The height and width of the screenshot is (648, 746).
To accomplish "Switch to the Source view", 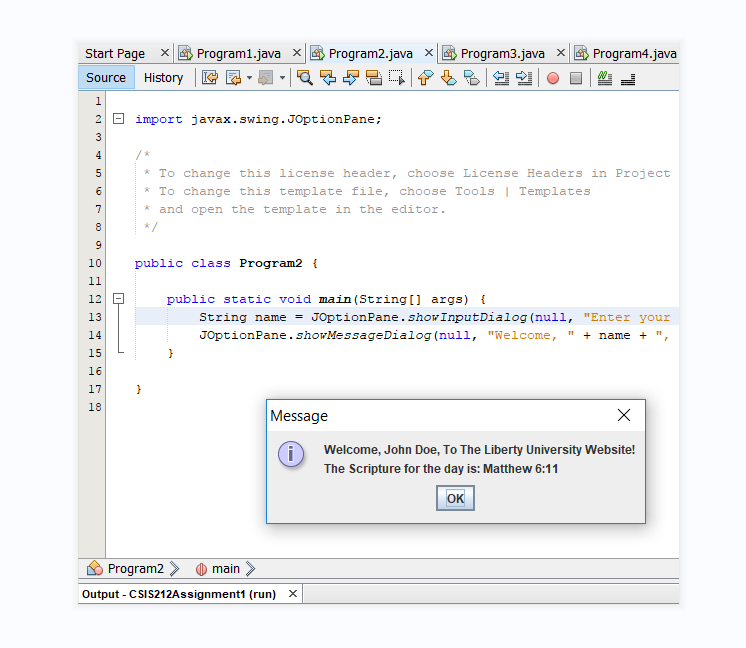I will coord(106,78).
